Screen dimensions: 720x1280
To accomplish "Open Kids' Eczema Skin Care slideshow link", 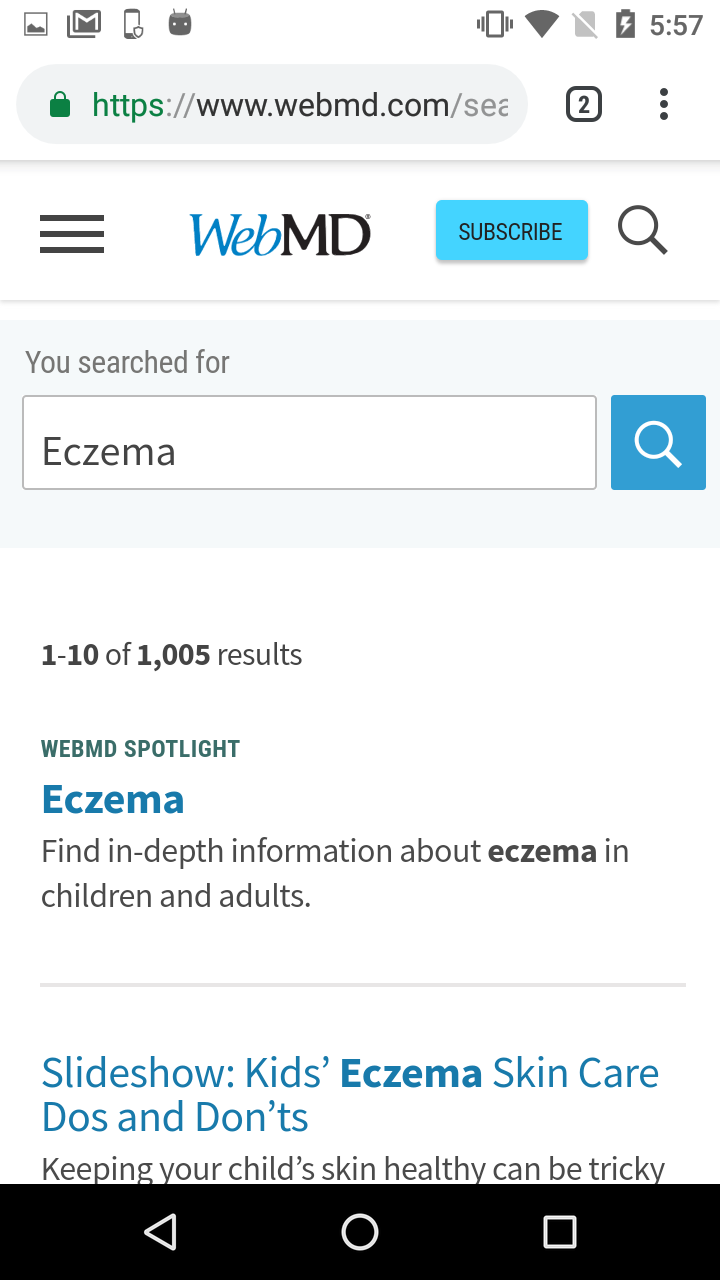I will click(x=350, y=1094).
